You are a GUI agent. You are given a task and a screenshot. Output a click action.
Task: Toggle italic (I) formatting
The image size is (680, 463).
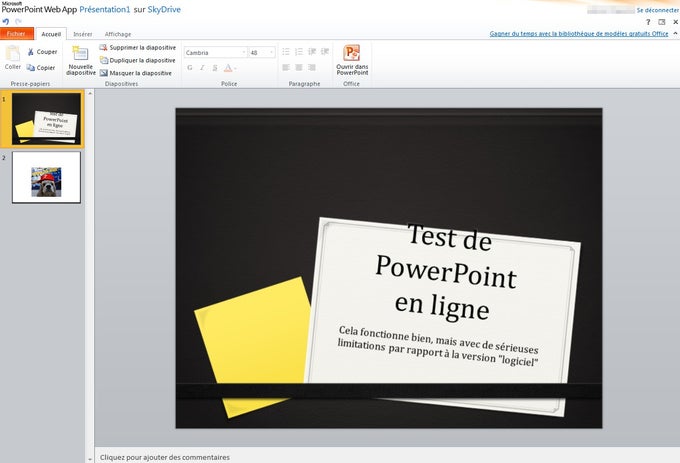[x=202, y=68]
